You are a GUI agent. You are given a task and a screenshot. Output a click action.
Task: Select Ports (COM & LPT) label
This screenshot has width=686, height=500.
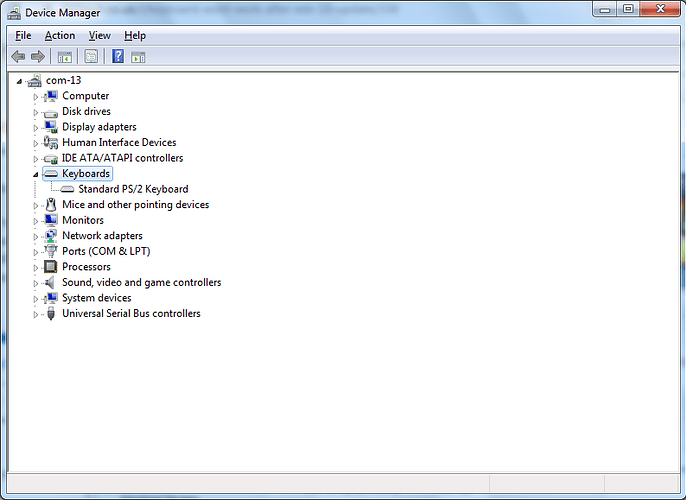[x=106, y=252]
